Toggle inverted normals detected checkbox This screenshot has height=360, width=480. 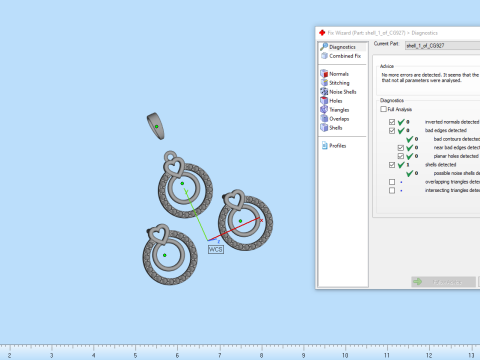click(392, 122)
